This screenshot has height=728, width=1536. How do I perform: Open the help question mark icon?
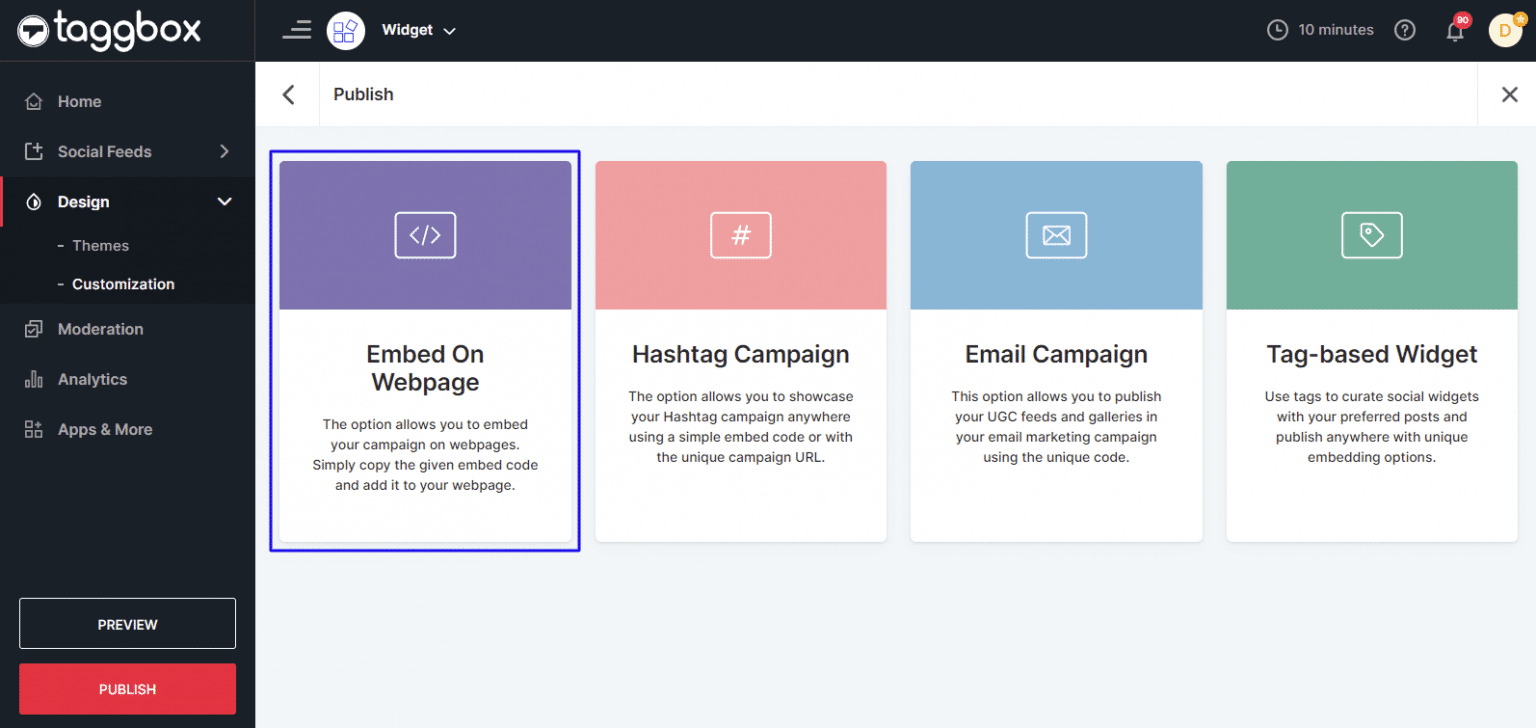click(1405, 30)
